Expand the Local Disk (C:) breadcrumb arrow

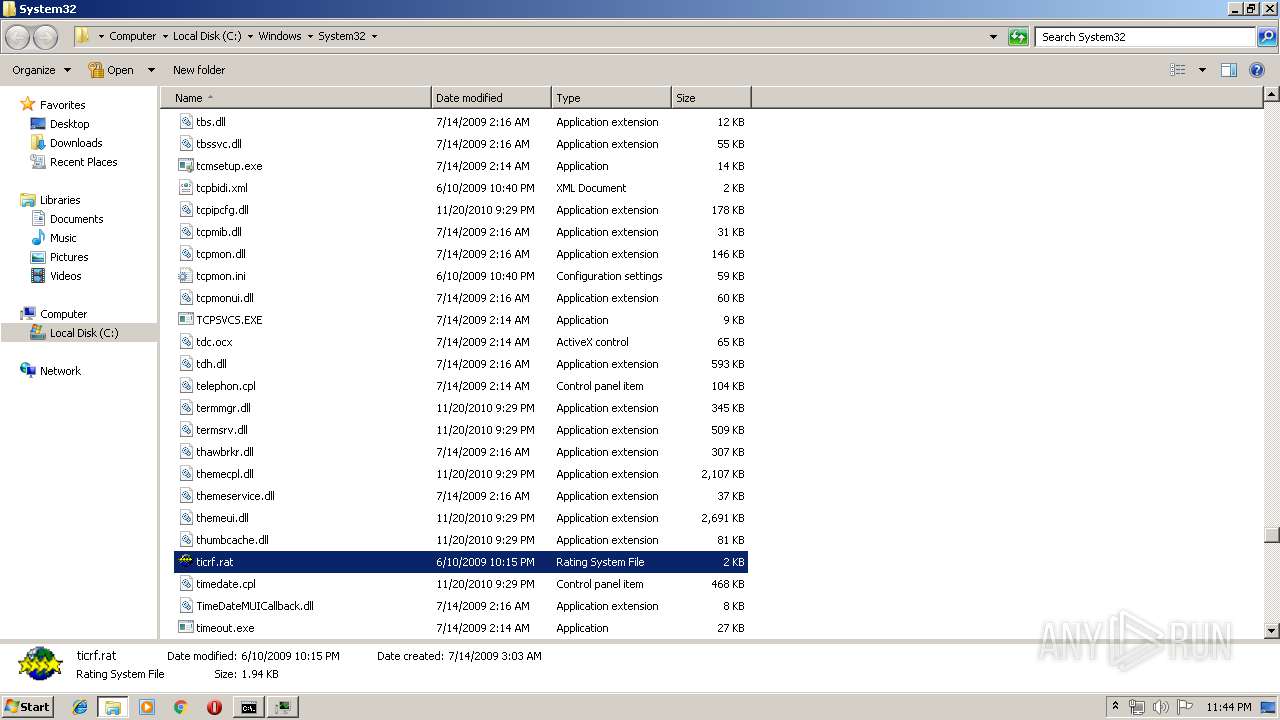coord(250,36)
